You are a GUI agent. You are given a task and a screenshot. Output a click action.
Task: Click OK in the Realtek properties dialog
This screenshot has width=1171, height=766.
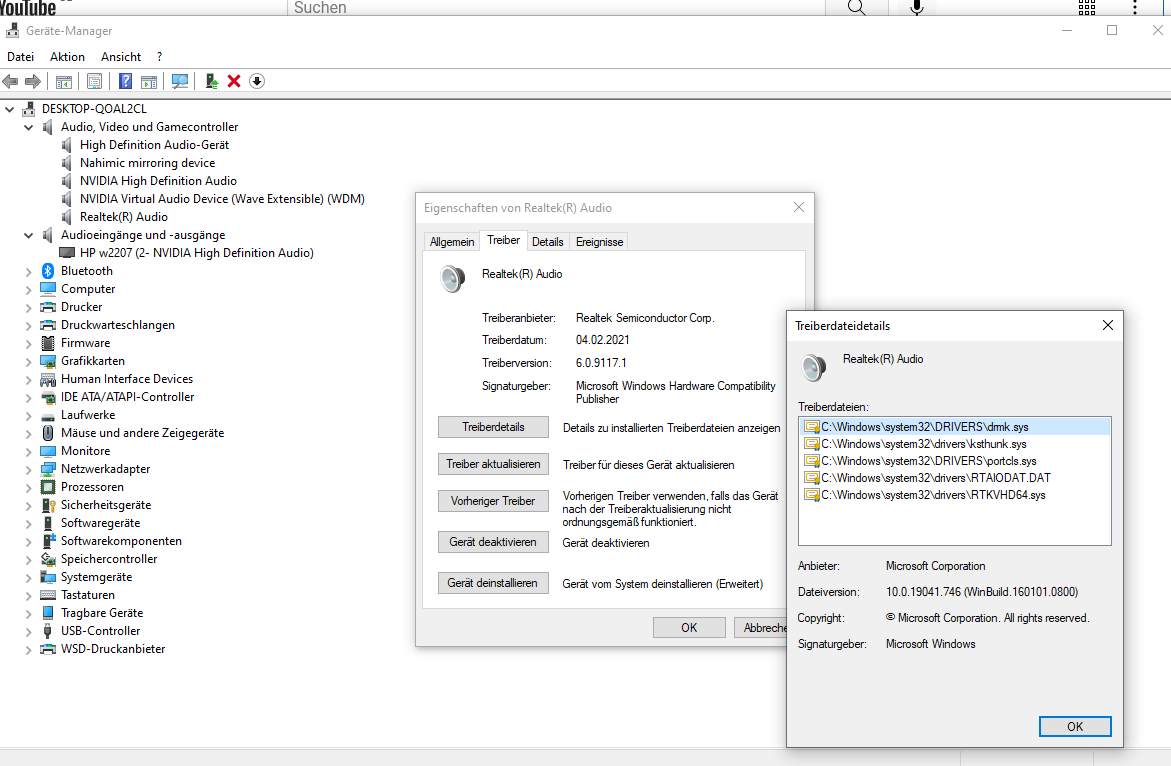[689, 628]
